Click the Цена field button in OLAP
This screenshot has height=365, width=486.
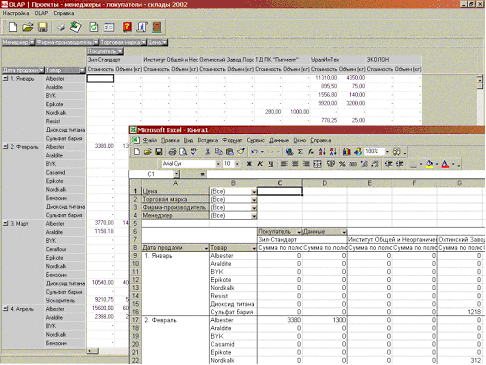157,42
